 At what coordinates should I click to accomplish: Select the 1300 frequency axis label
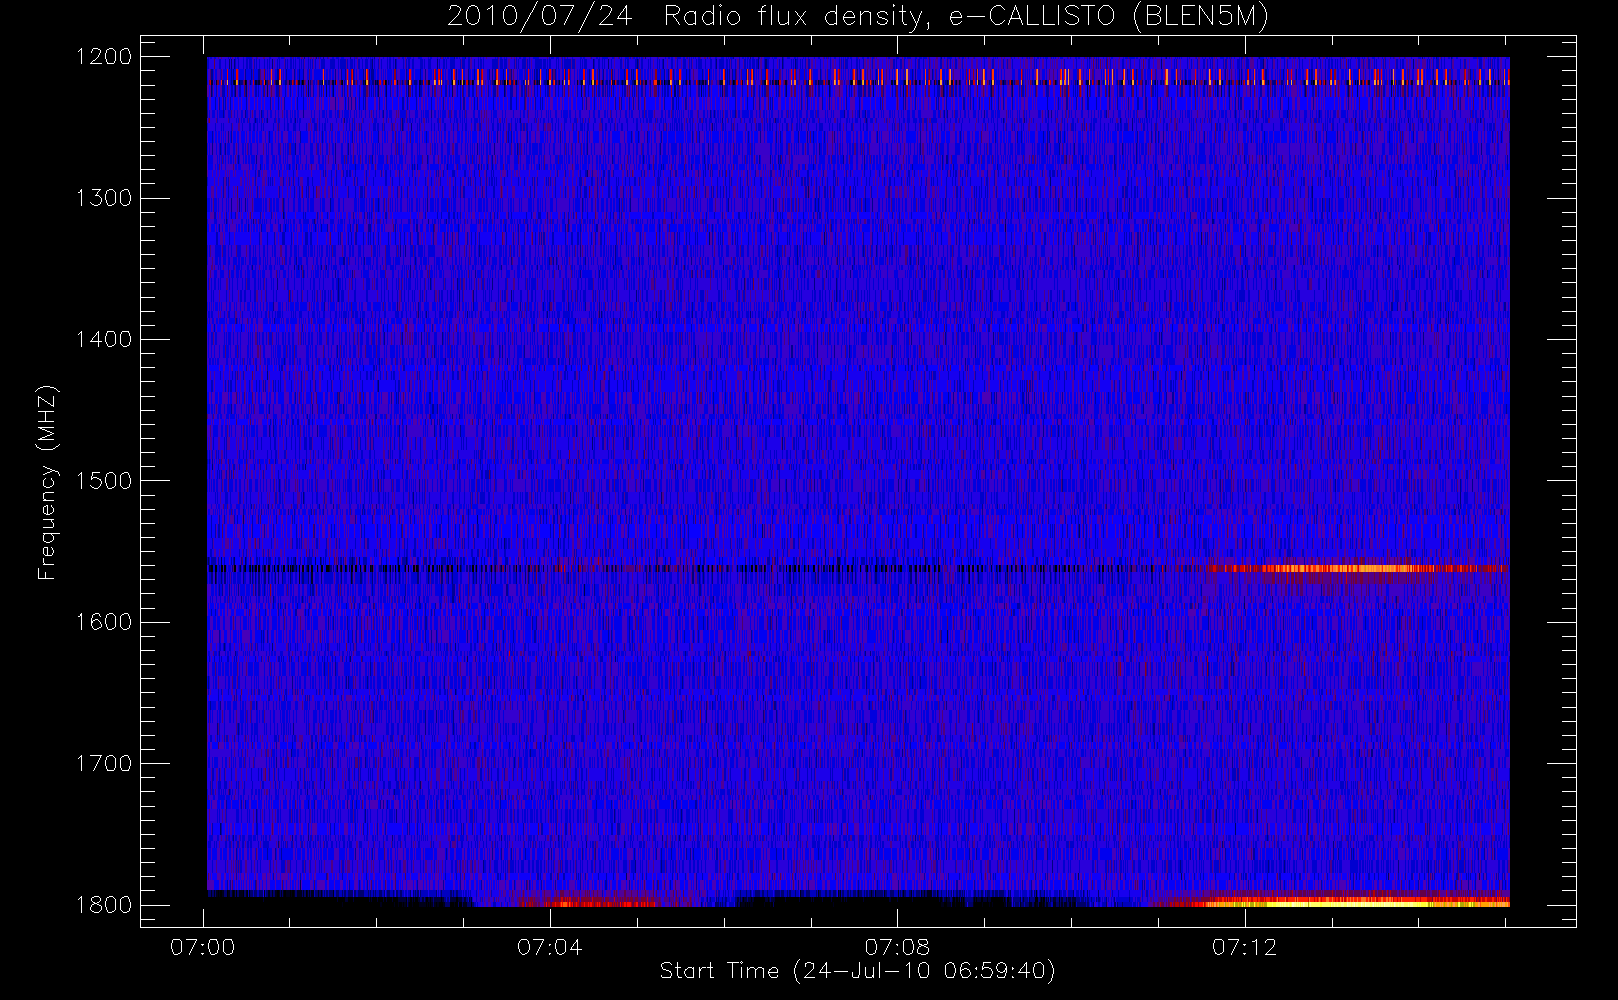(104, 198)
